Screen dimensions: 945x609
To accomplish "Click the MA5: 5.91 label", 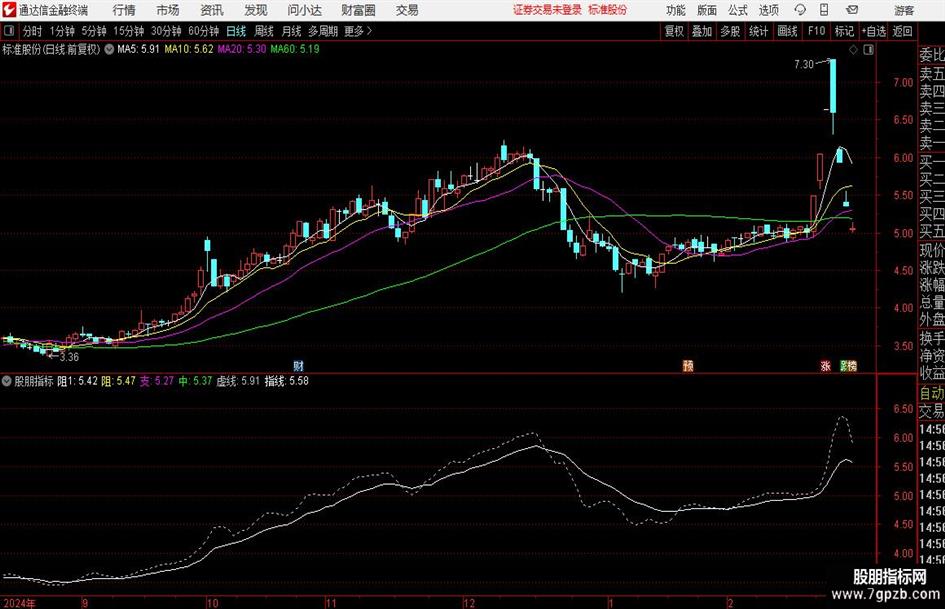I will [x=138, y=49].
